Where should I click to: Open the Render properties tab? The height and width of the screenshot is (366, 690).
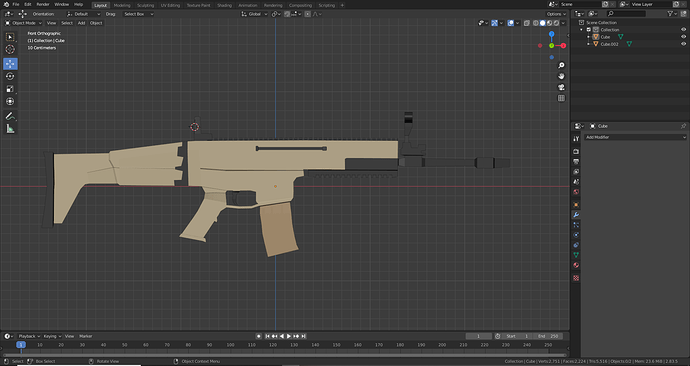(x=576, y=151)
